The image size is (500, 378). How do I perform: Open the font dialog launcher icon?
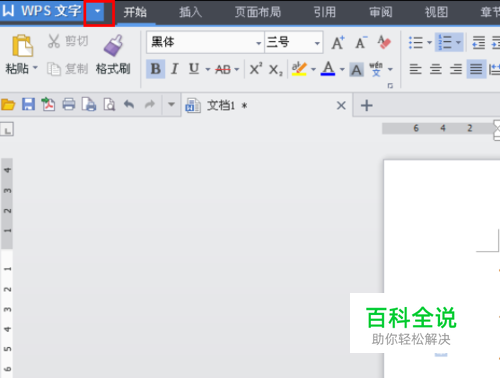click(390, 86)
